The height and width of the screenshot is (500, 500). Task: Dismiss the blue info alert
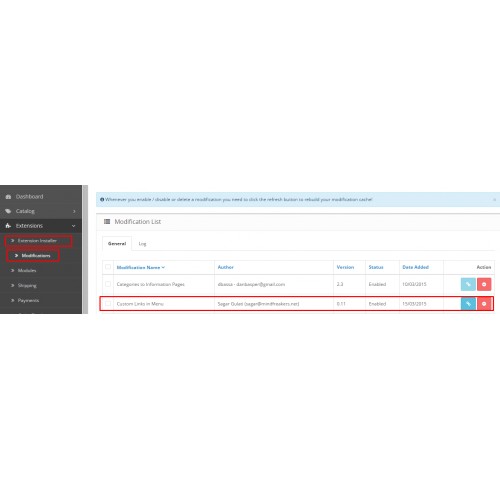[495, 200]
